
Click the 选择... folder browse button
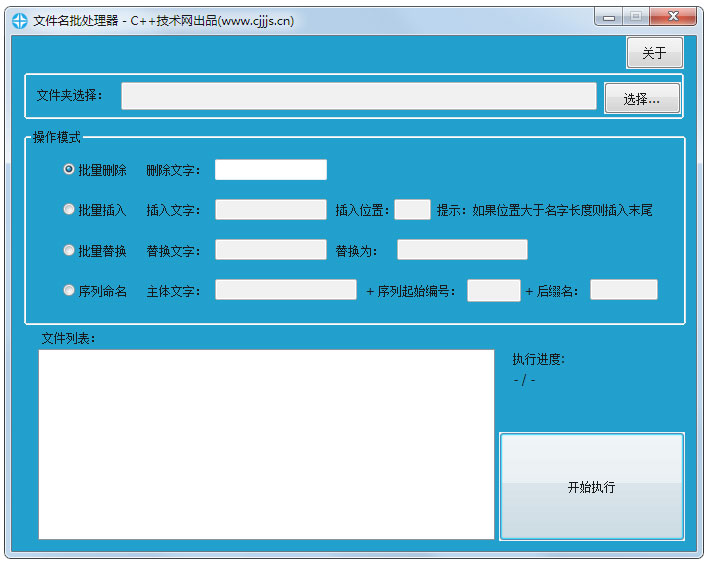pos(642,98)
